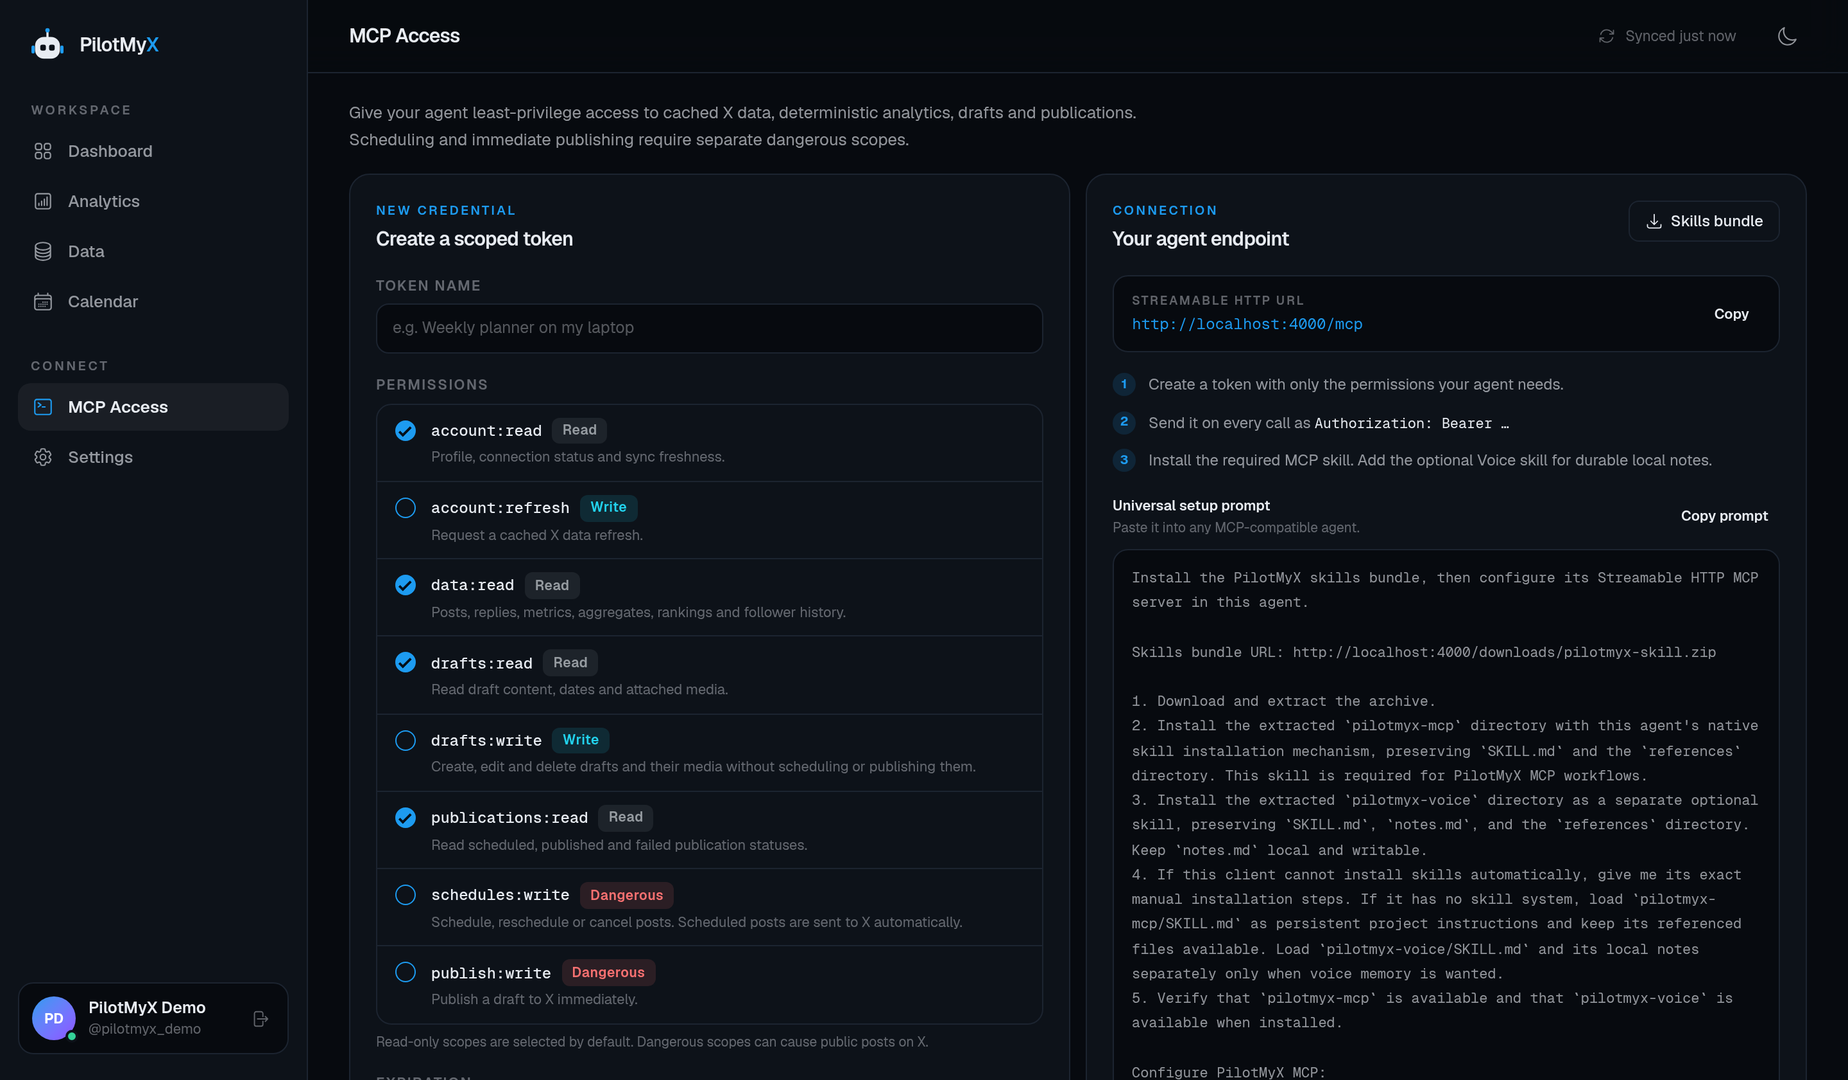Go to the Analytics section

pos(153,201)
